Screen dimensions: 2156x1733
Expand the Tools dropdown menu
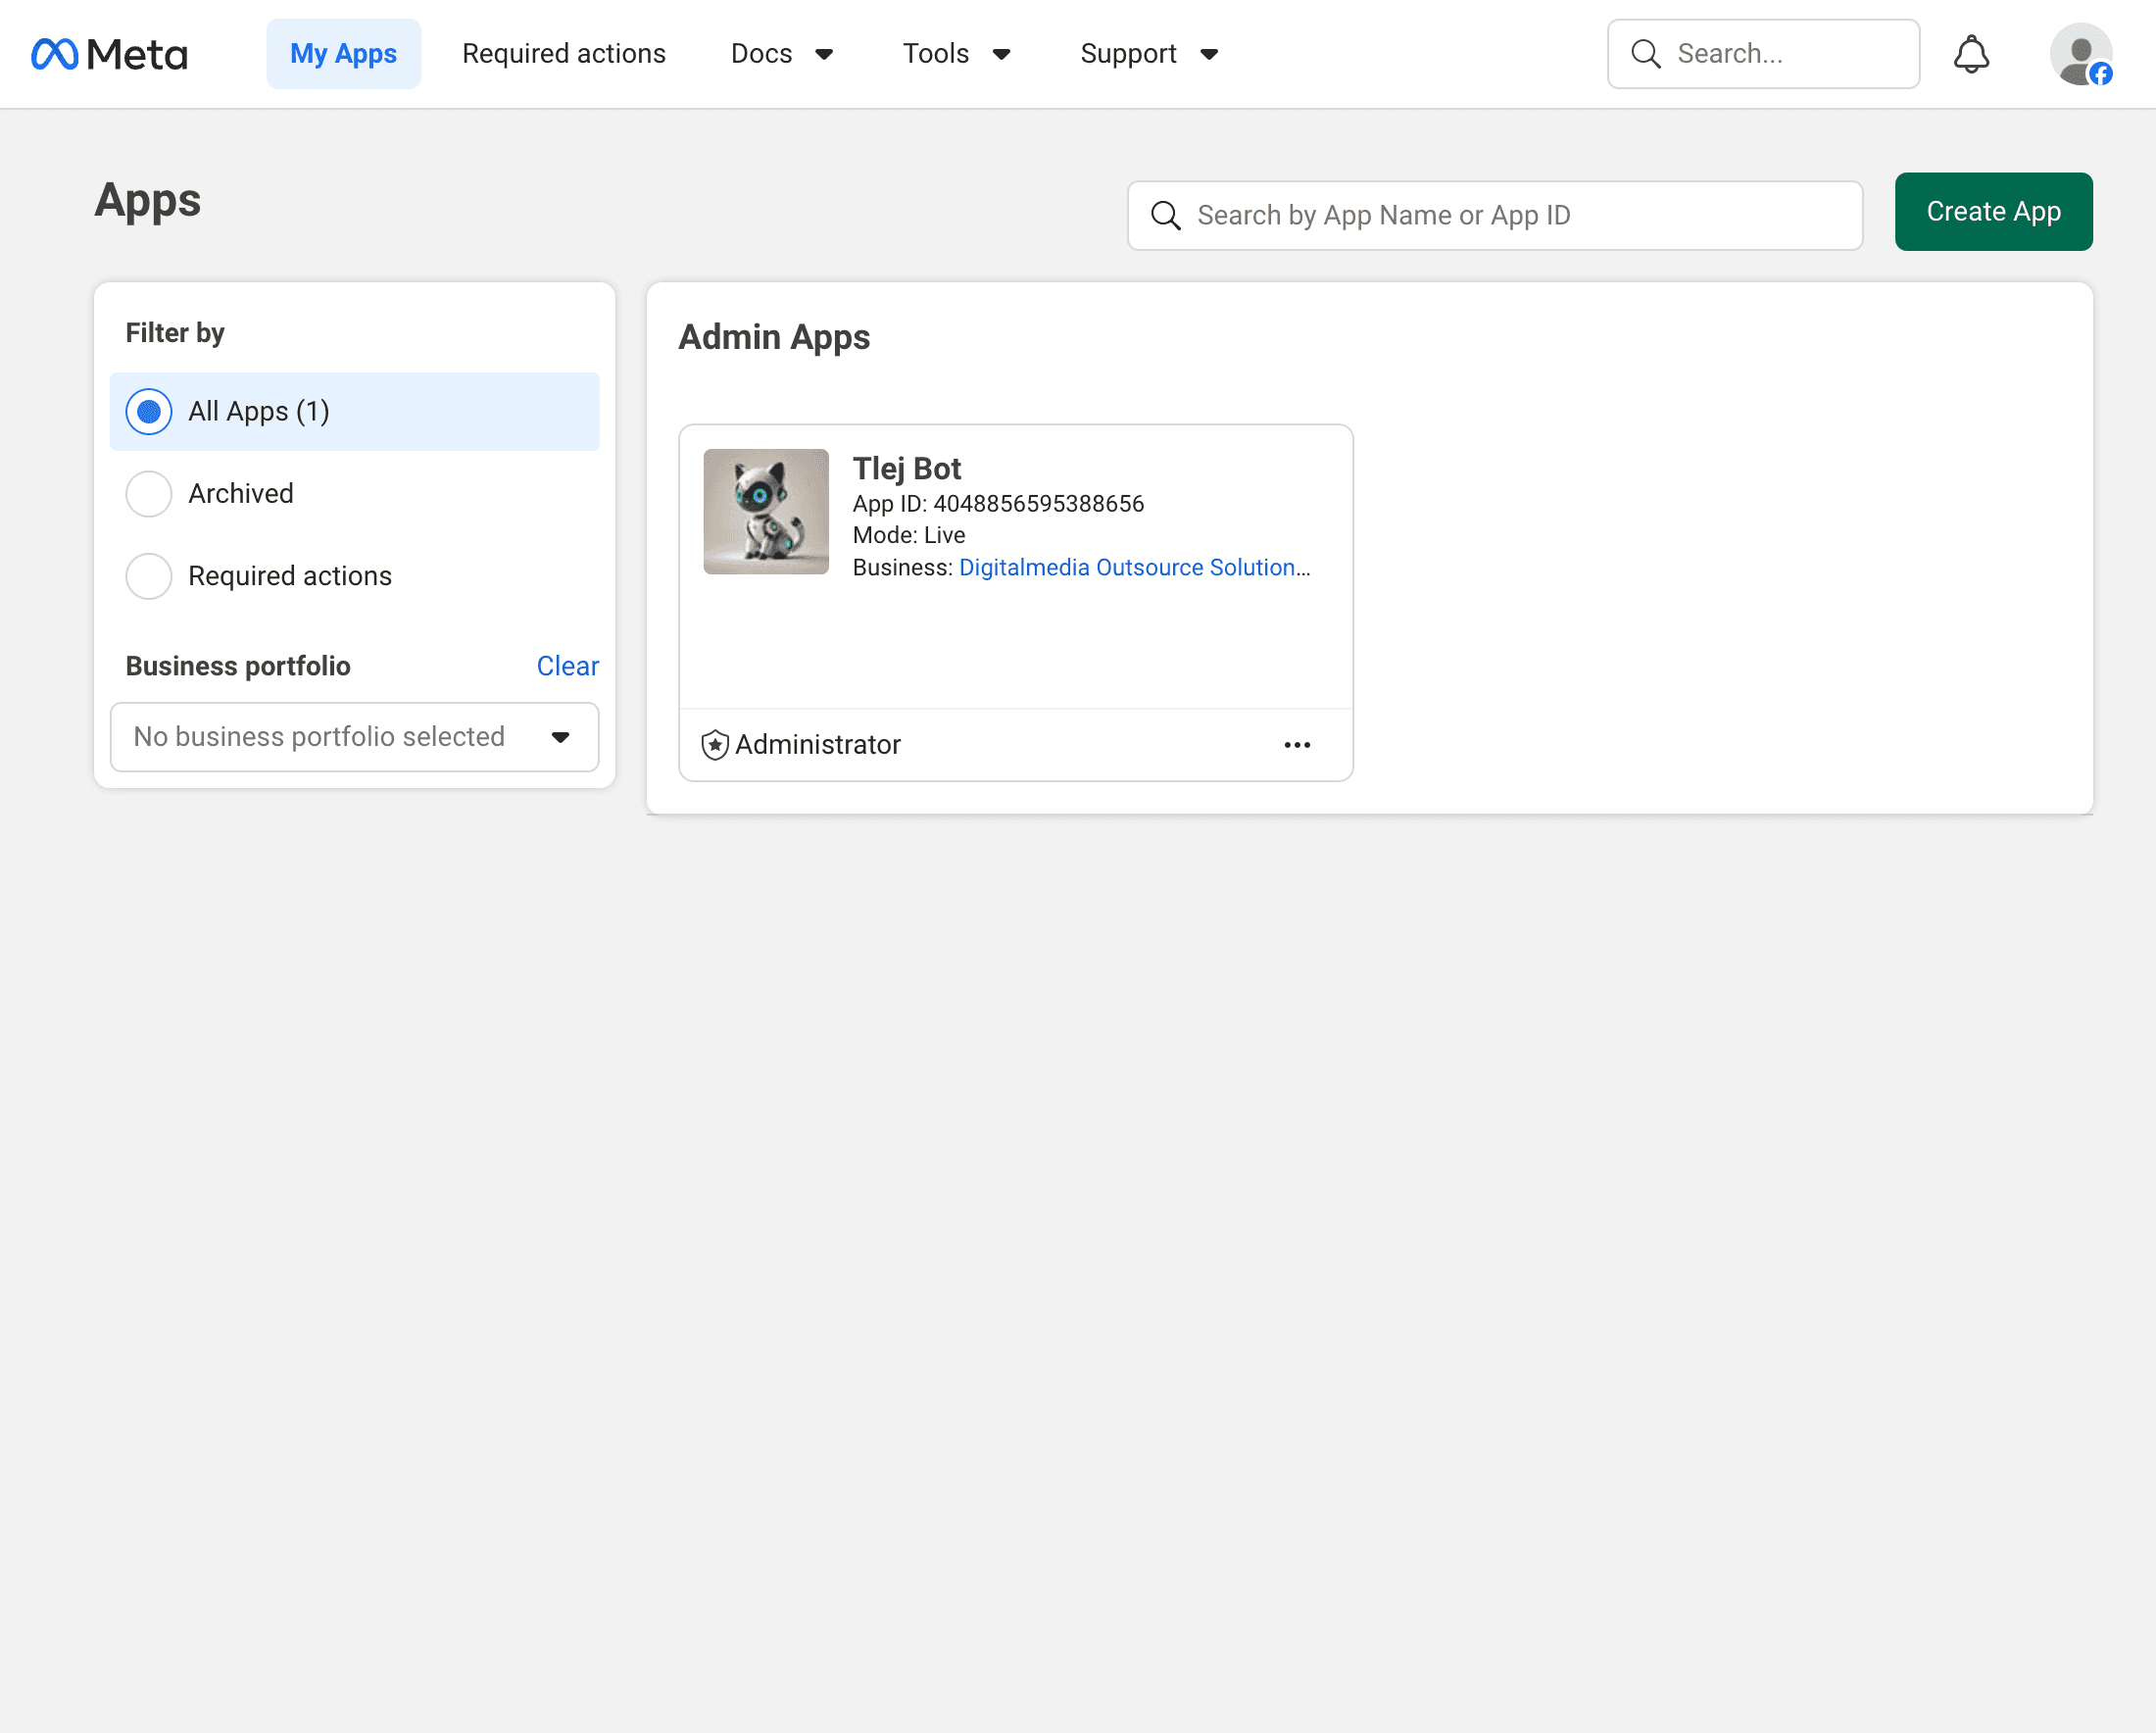[x=956, y=54]
